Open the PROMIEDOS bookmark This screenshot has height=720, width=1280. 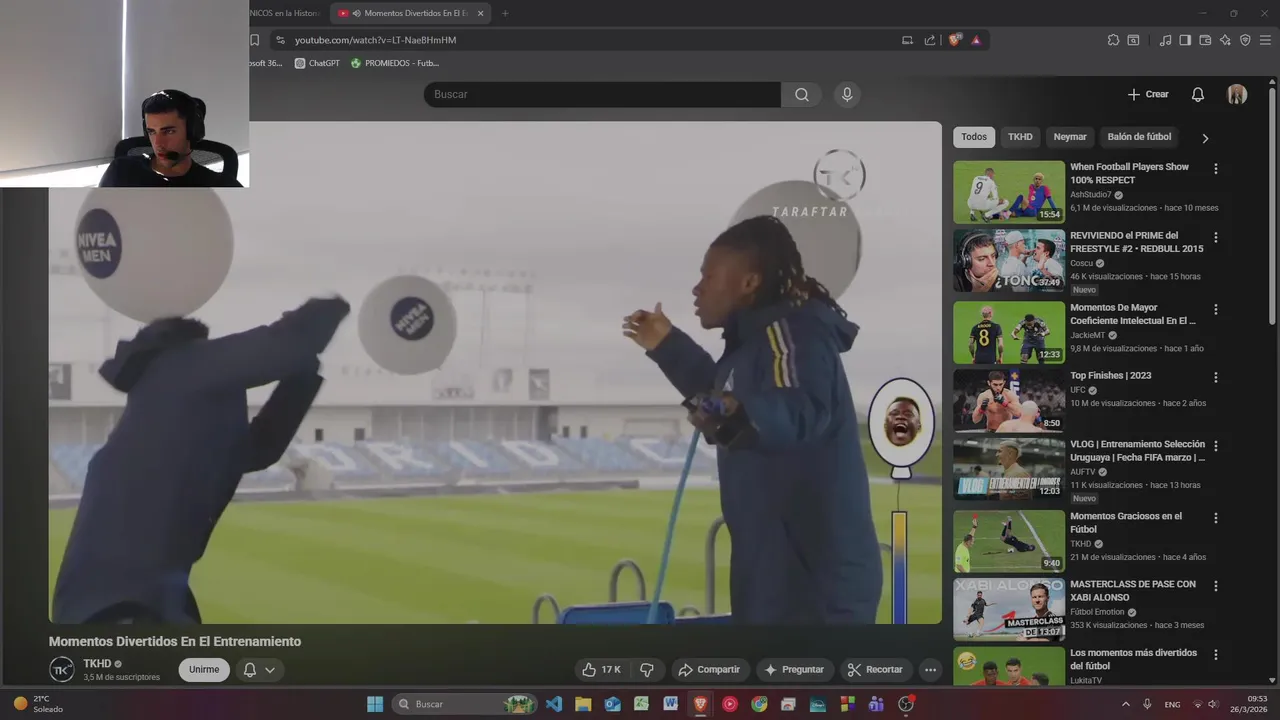tap(394, 63)
